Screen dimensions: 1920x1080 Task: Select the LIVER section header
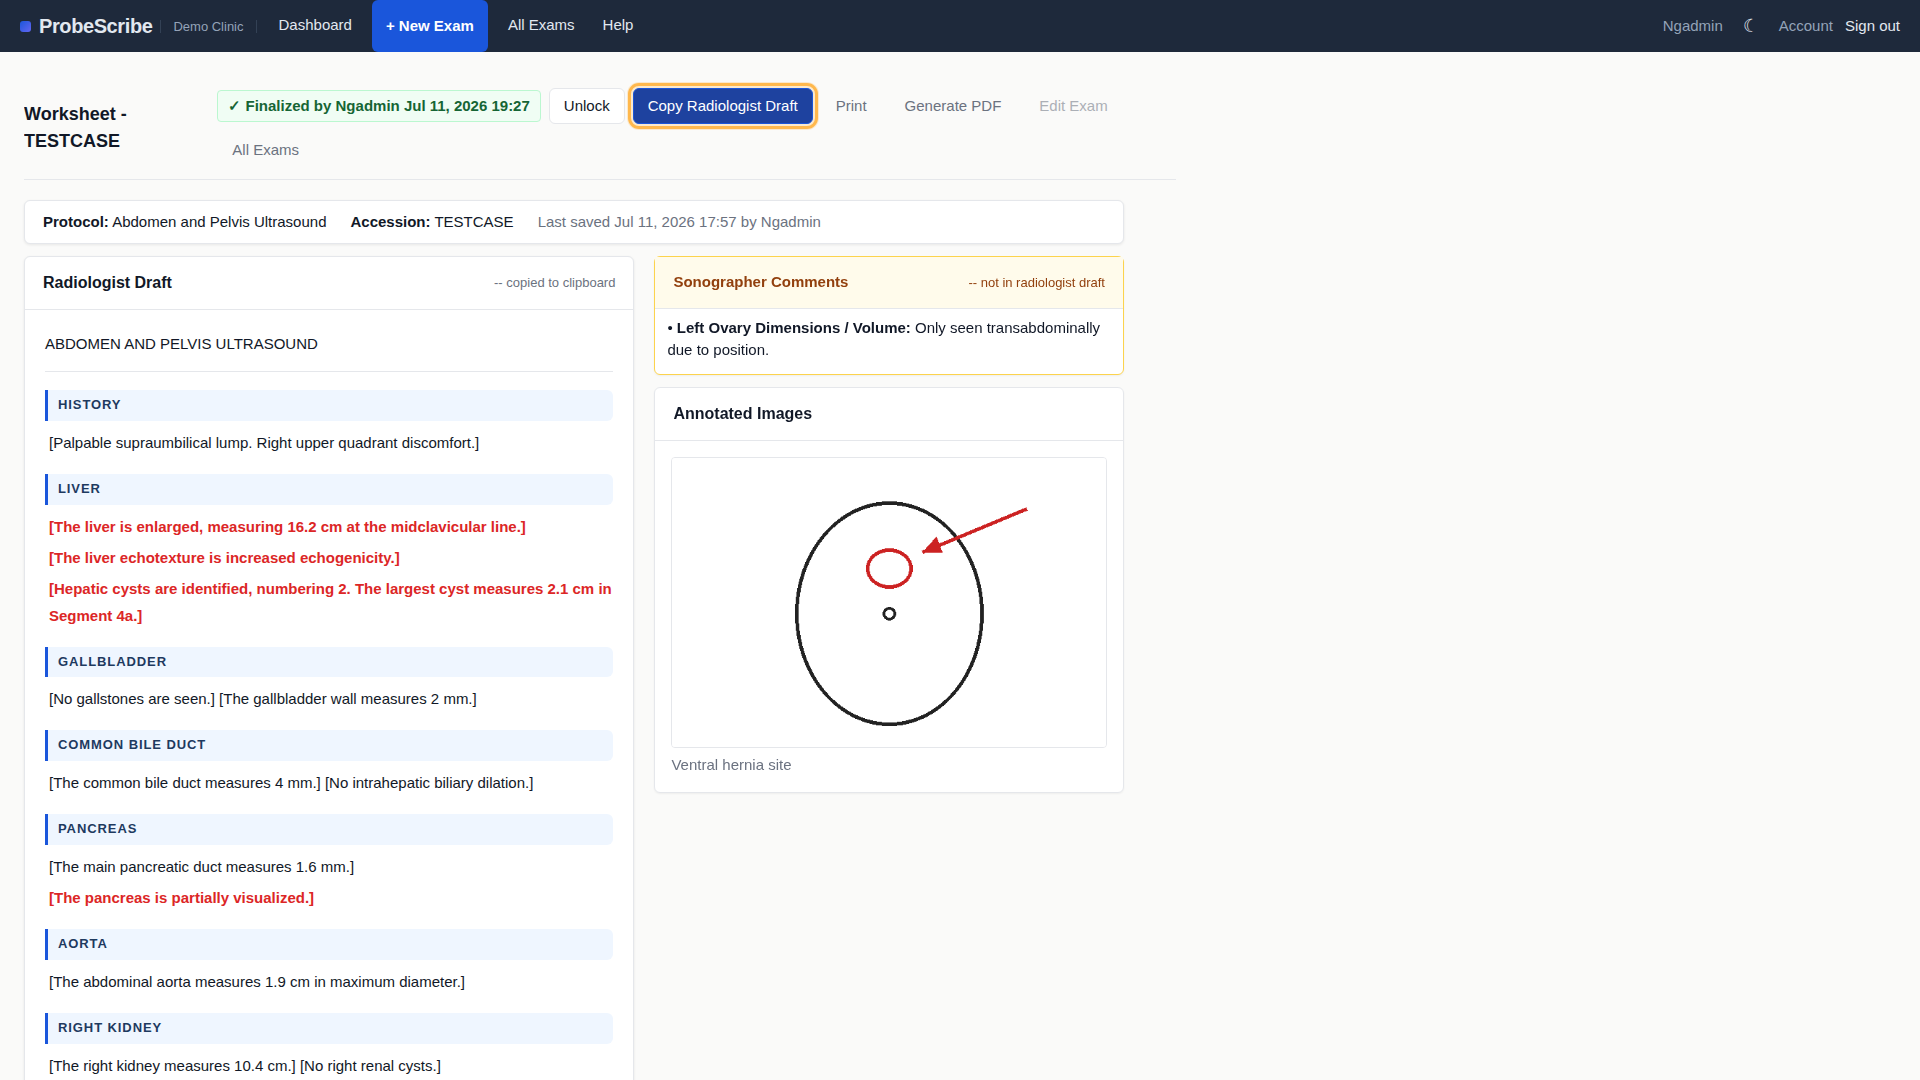pos(329,489)
